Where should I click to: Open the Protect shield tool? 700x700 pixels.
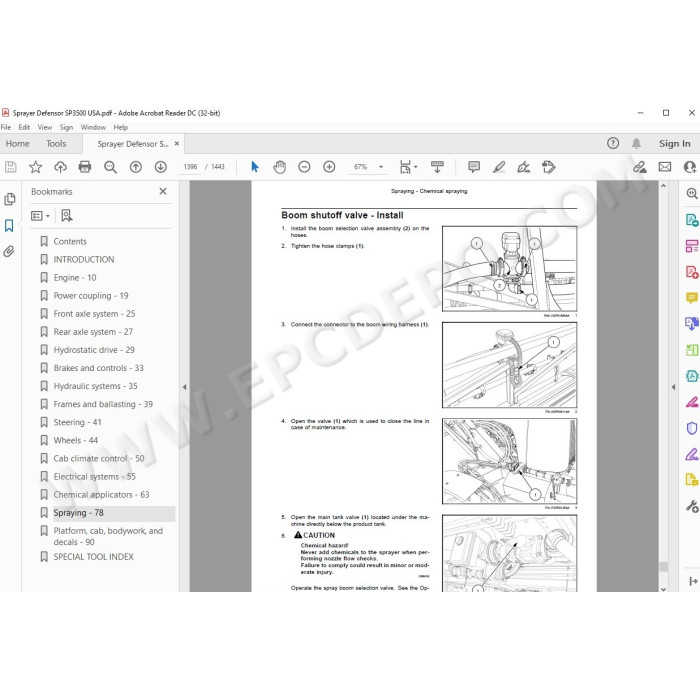pyautogui.click(x=692, y=428)
